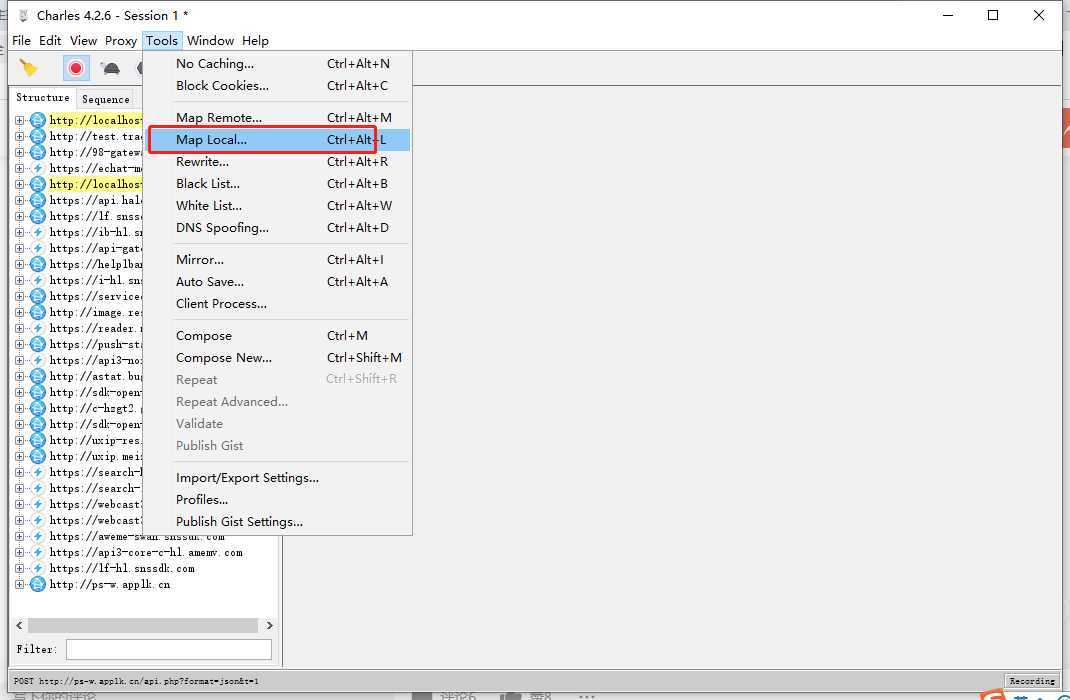Viewport: 1070px width, 700px height.
Task: Click globe icon of http://c-hzgt2 host
Action: click(38, 409)
